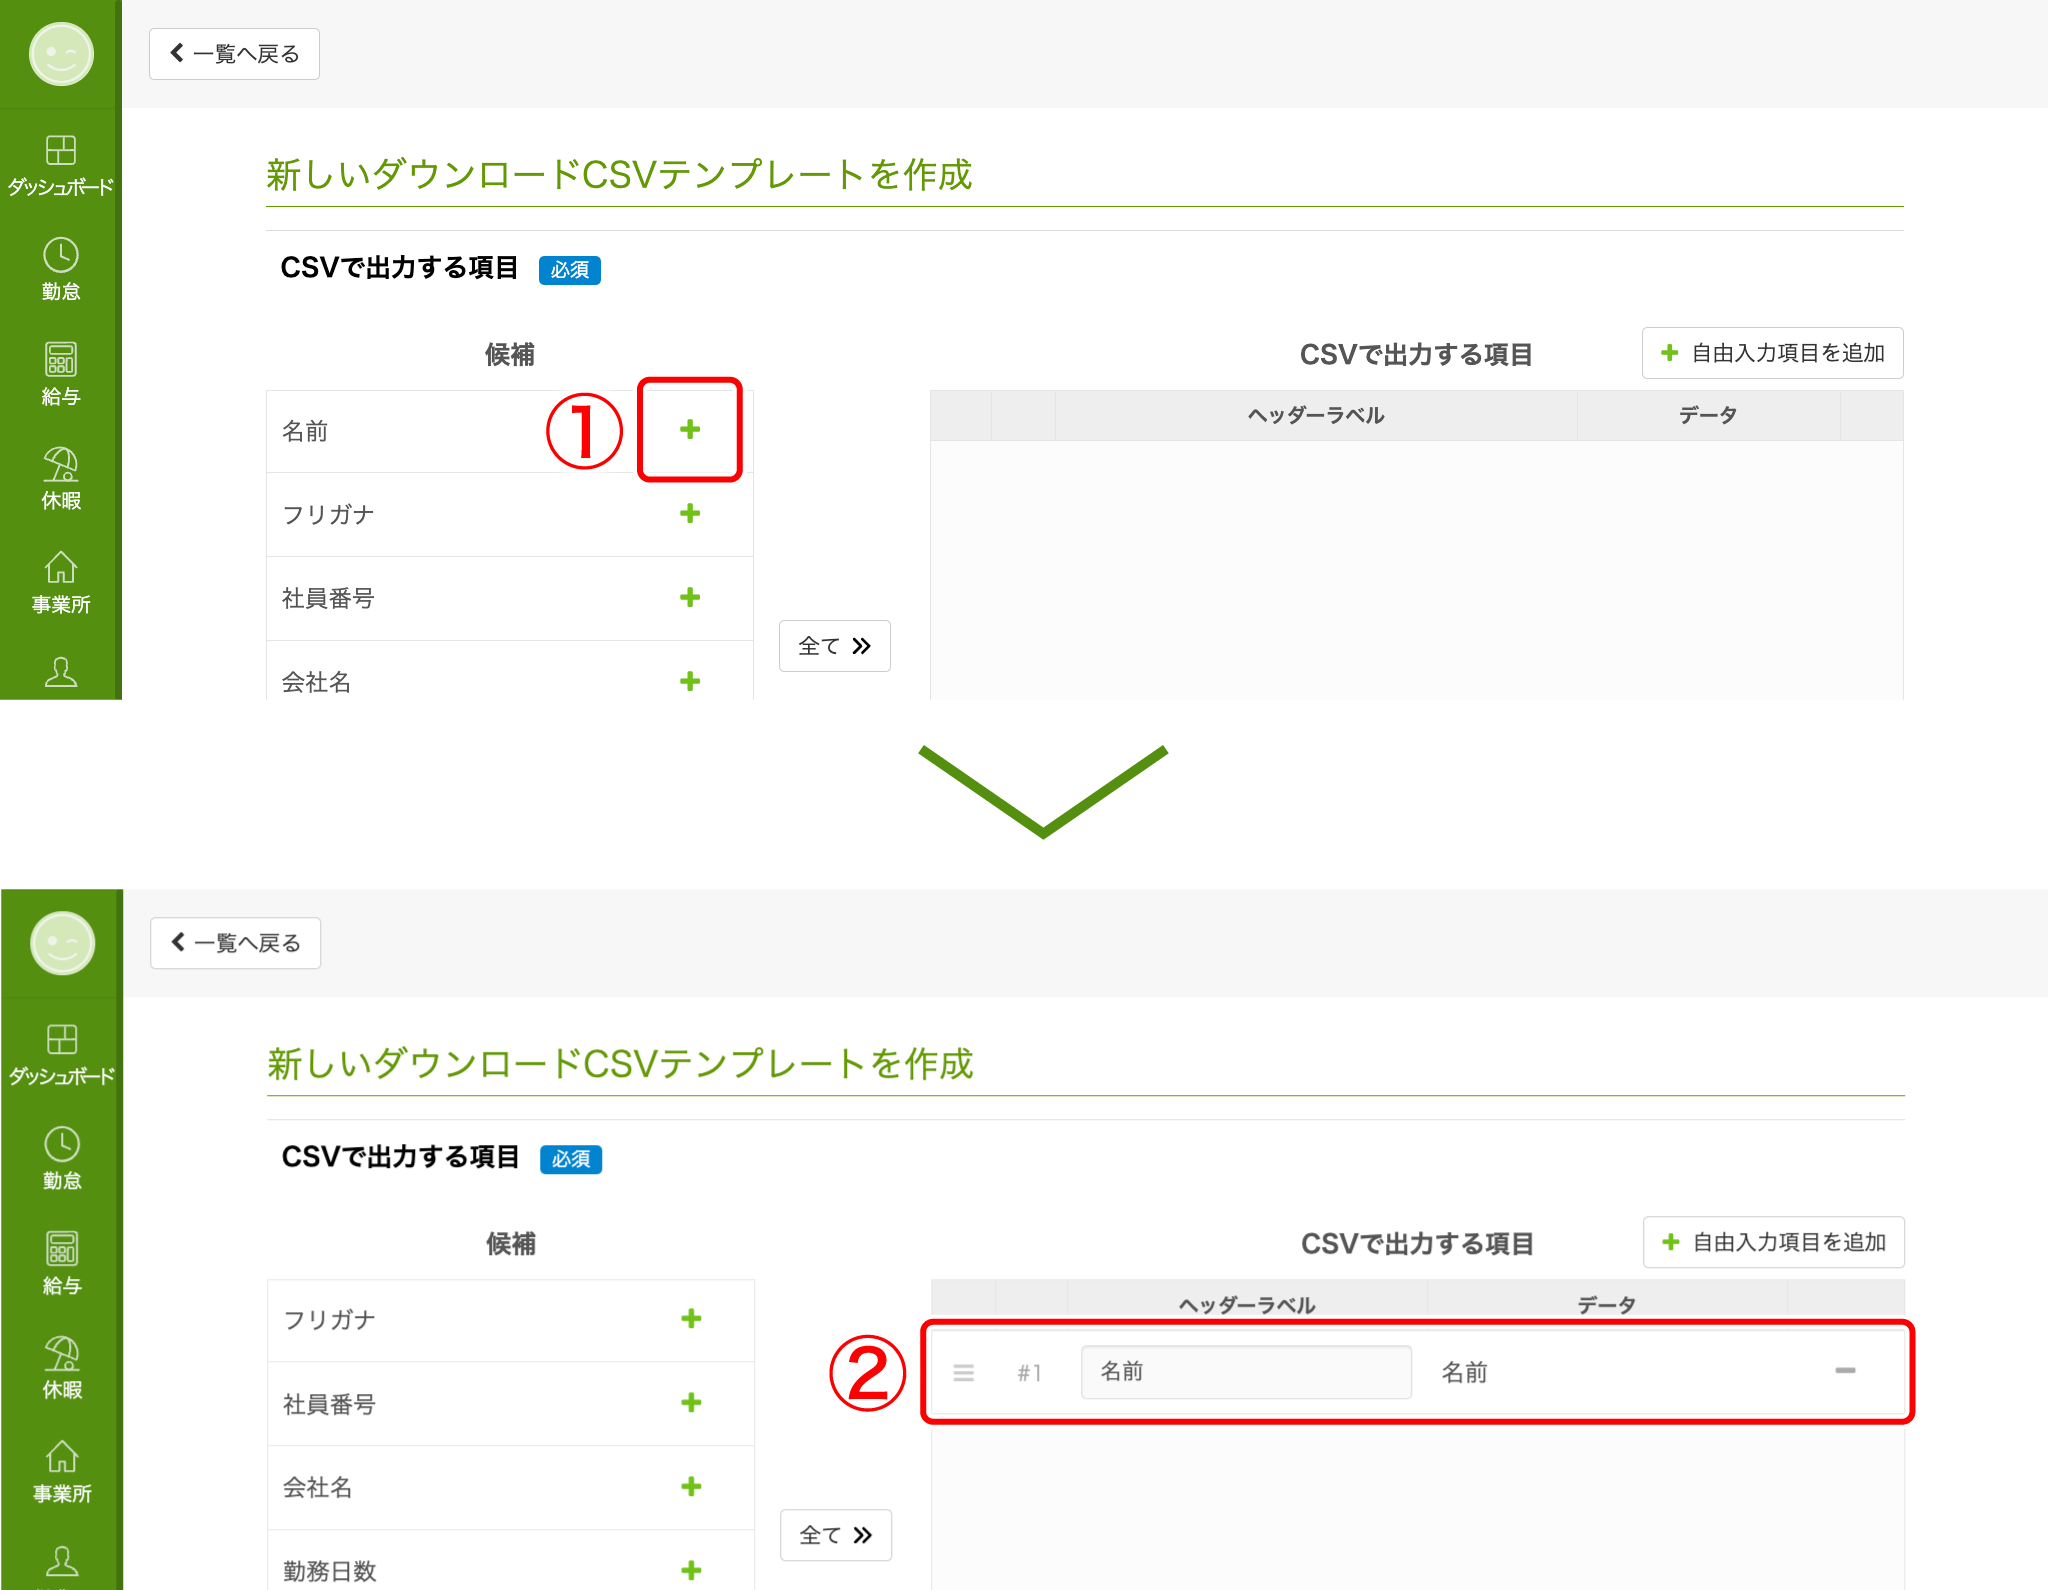2048x1590 pixels.
Task: Open 休暇 in the bottom sidebar
Action: [62, 1367]
